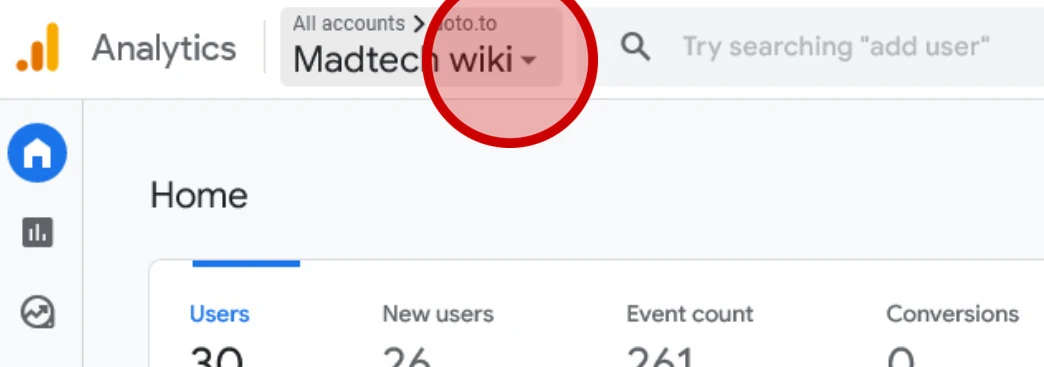Open the Reports bar chart sidebar icon

click(x=37, y=232)
